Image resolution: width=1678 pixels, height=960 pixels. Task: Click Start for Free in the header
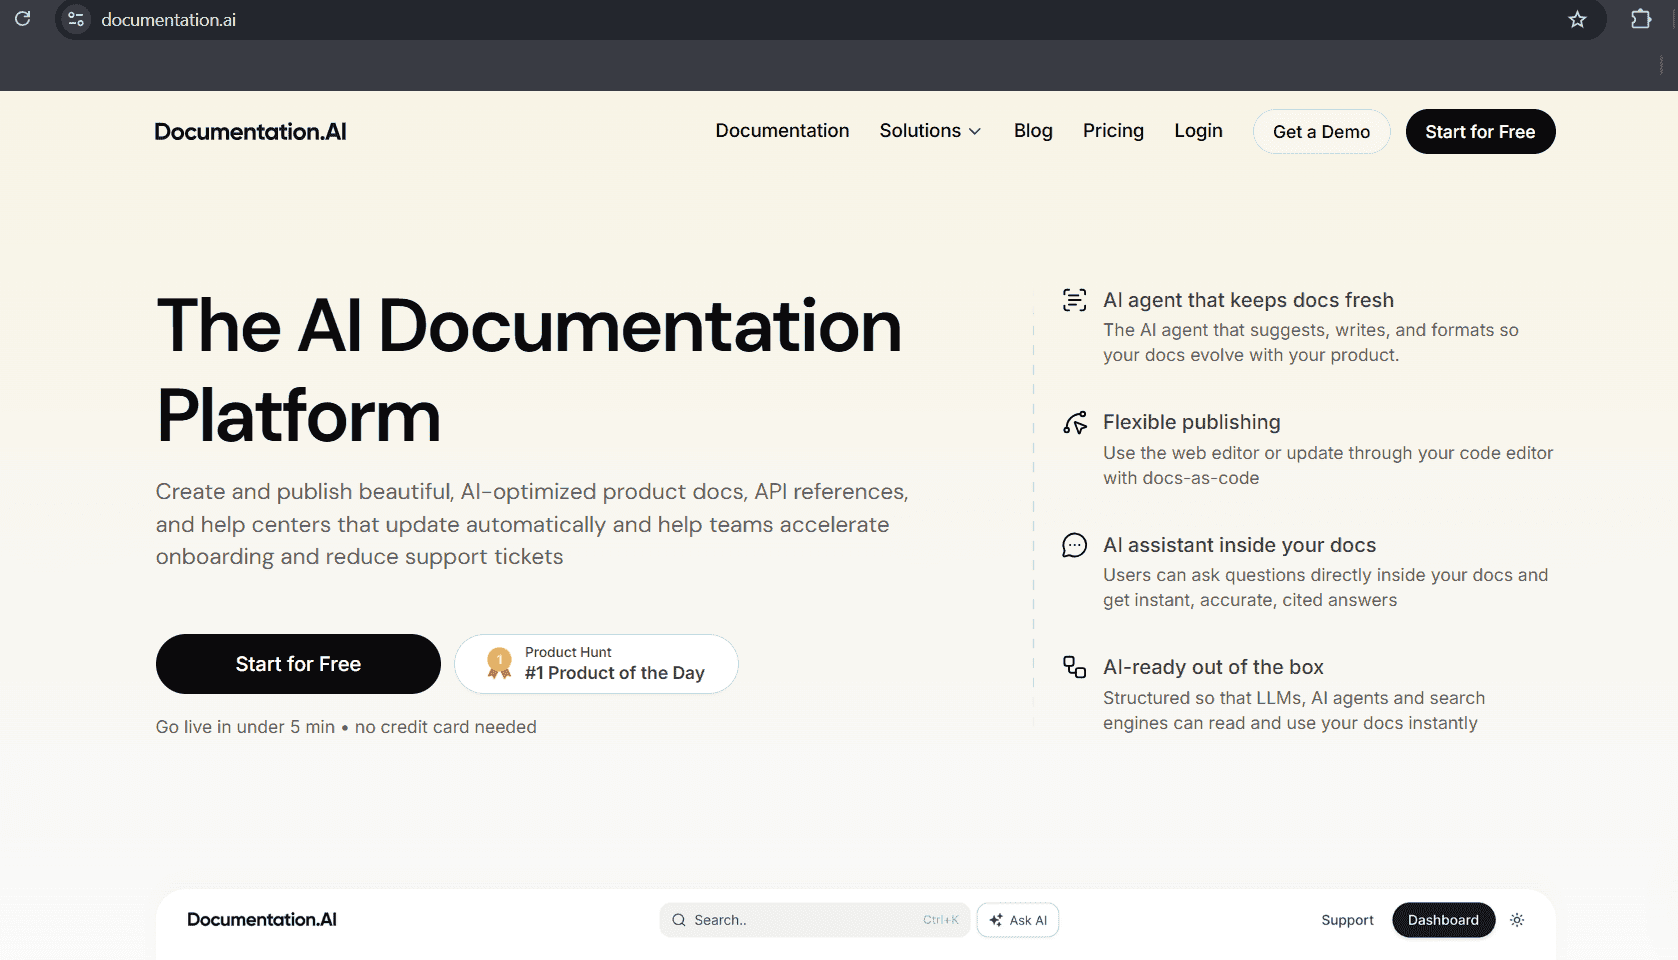1480,132
